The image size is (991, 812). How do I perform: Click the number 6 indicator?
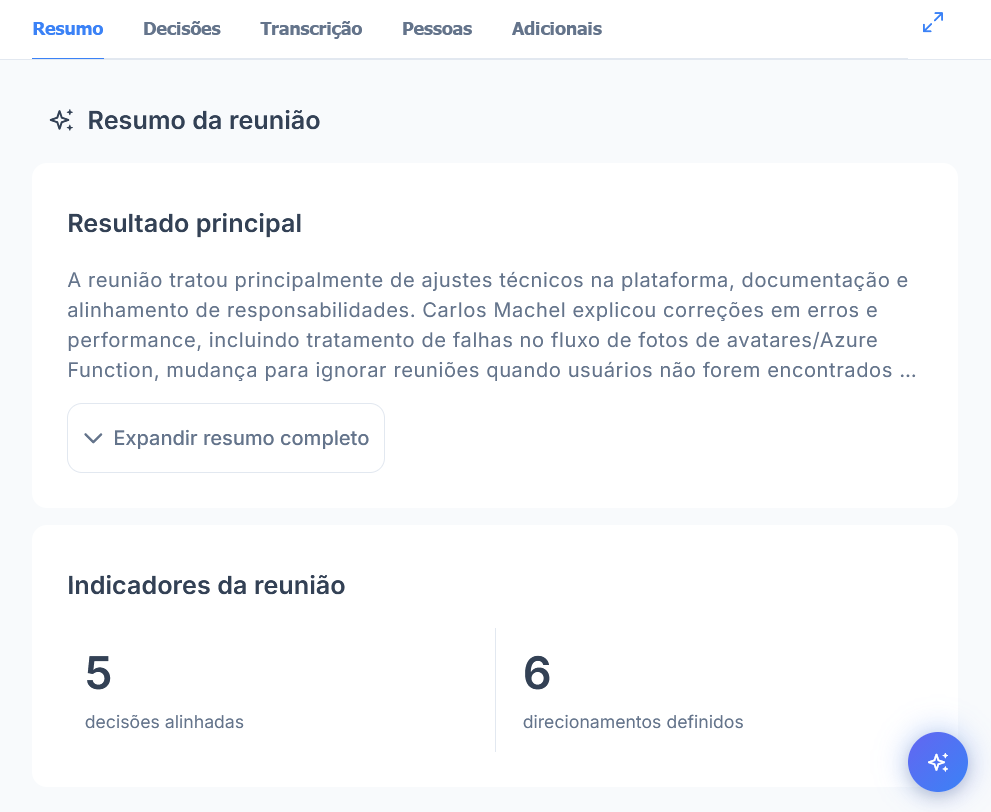tap(537, 672)
